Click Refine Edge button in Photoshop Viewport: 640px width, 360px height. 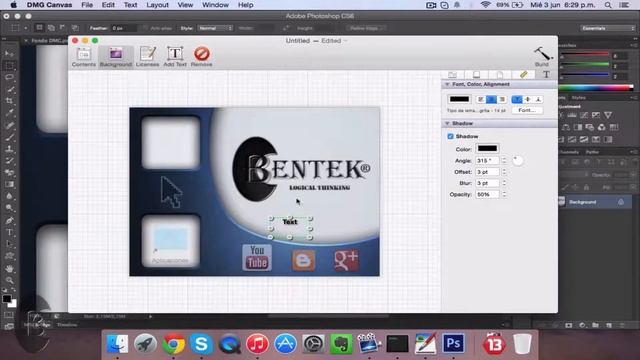tap(367, 28)
